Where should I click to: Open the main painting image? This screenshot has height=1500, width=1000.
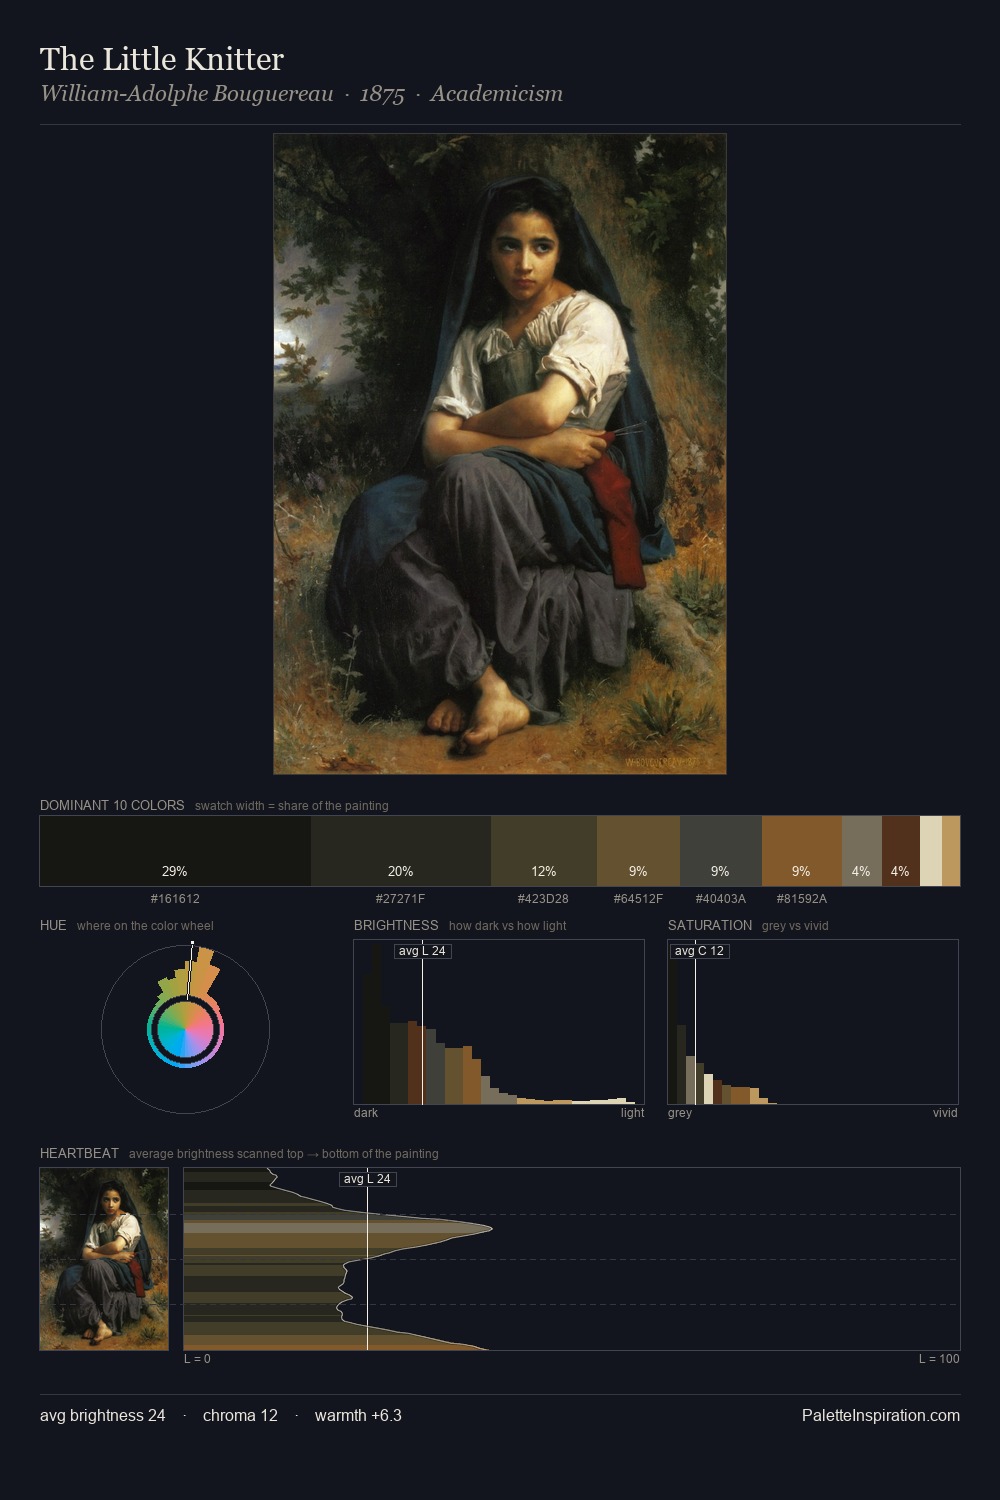(500, 454)
